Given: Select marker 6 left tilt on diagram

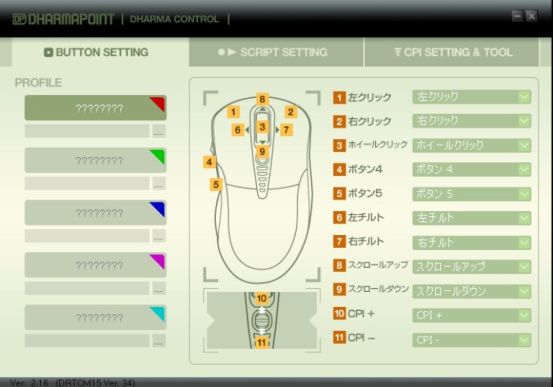Looking at the screenshot, I should click(238, 130).
